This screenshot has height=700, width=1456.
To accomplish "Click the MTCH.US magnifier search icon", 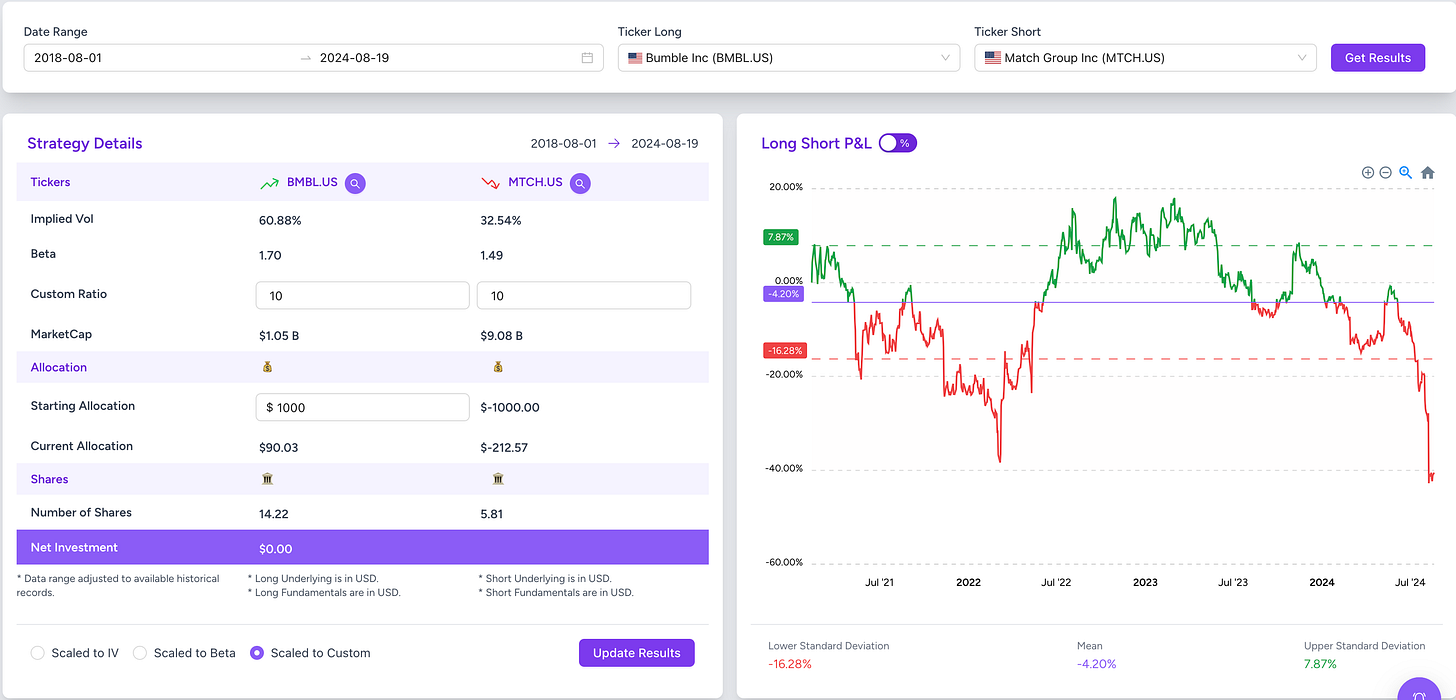I will [580, 183].
